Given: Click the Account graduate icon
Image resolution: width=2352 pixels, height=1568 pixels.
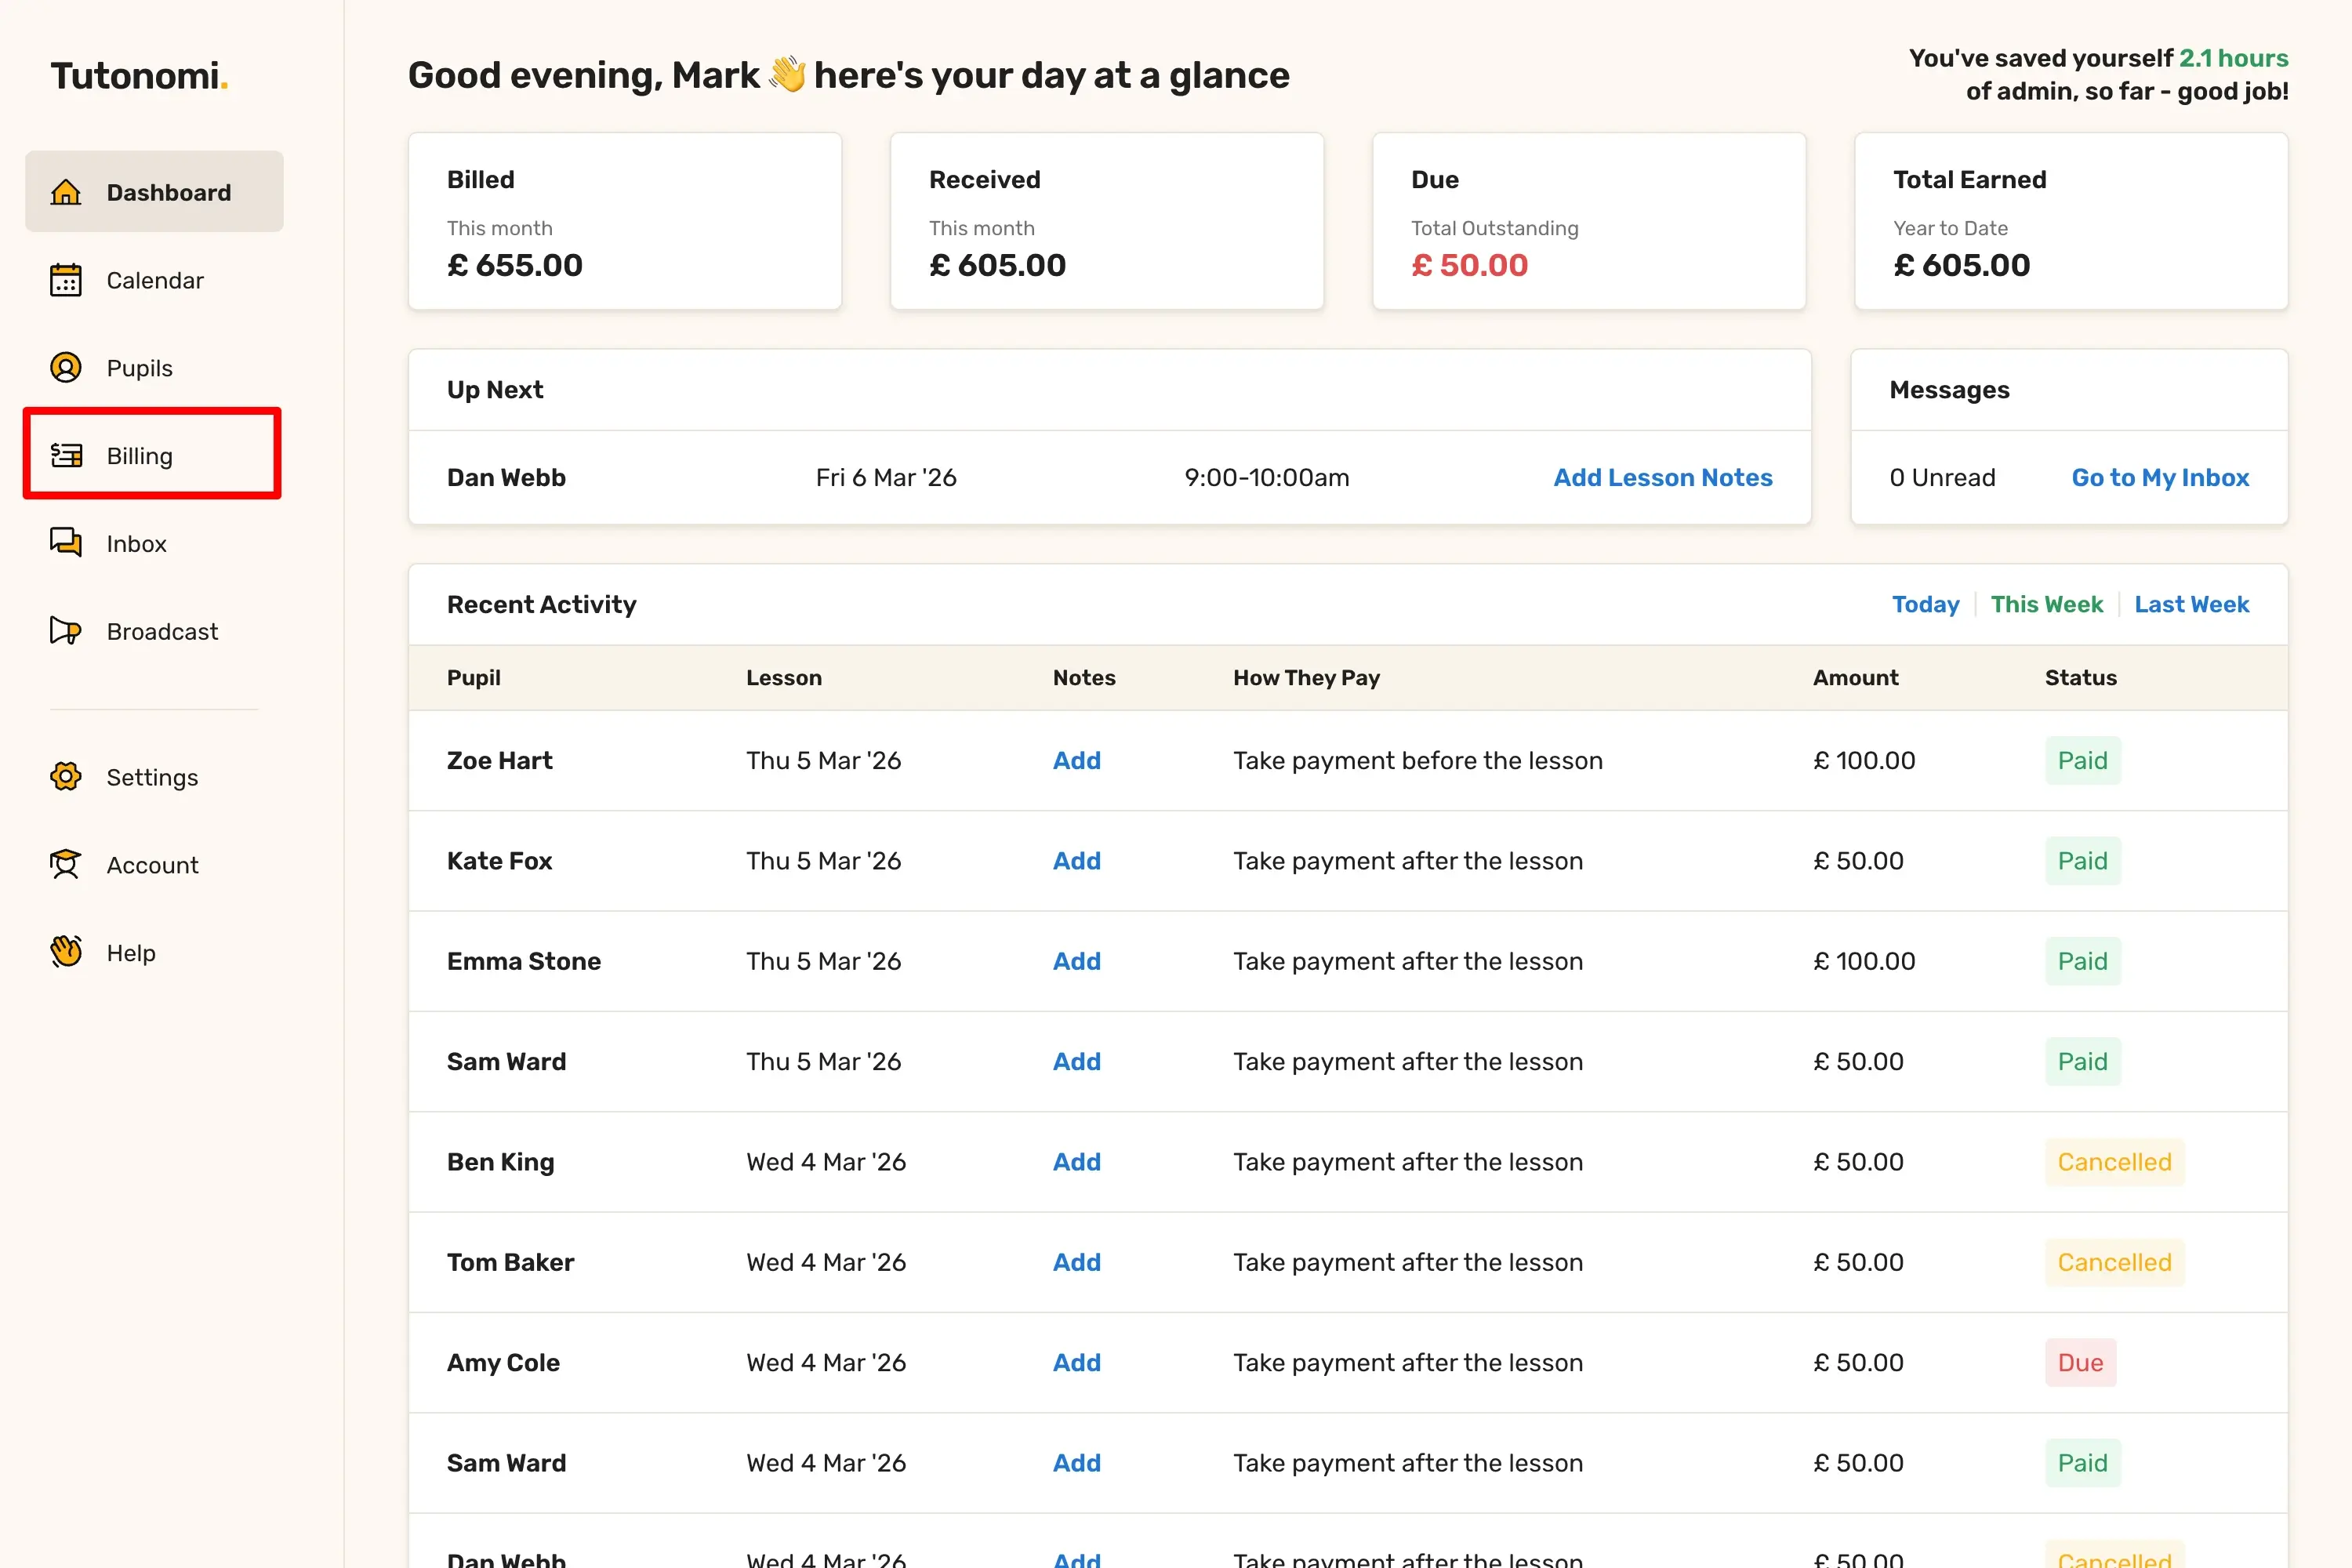Looking at the screenshot, I should point(66,865).
